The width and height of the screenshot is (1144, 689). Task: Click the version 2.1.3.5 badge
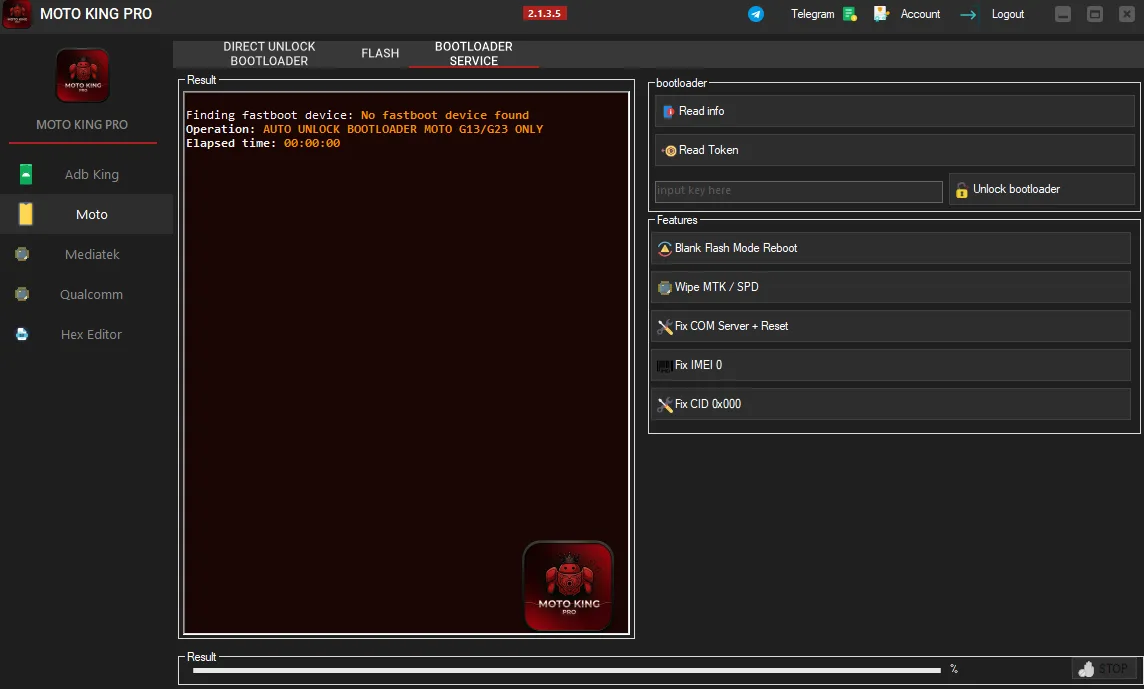tap(544, 13)
